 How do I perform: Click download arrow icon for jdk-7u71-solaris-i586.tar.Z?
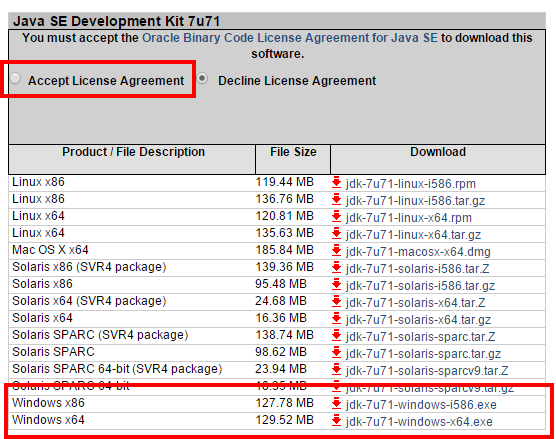(x=336, y=268)
